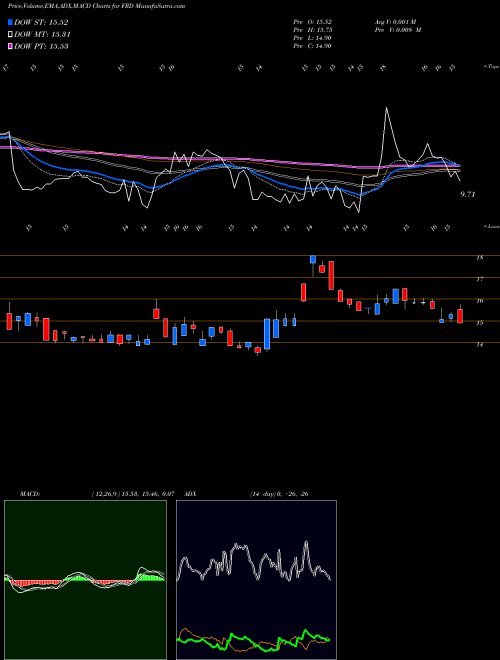Click the 'Pre L: 14.90' low value

pyautogui.click(x=313, y=38)
